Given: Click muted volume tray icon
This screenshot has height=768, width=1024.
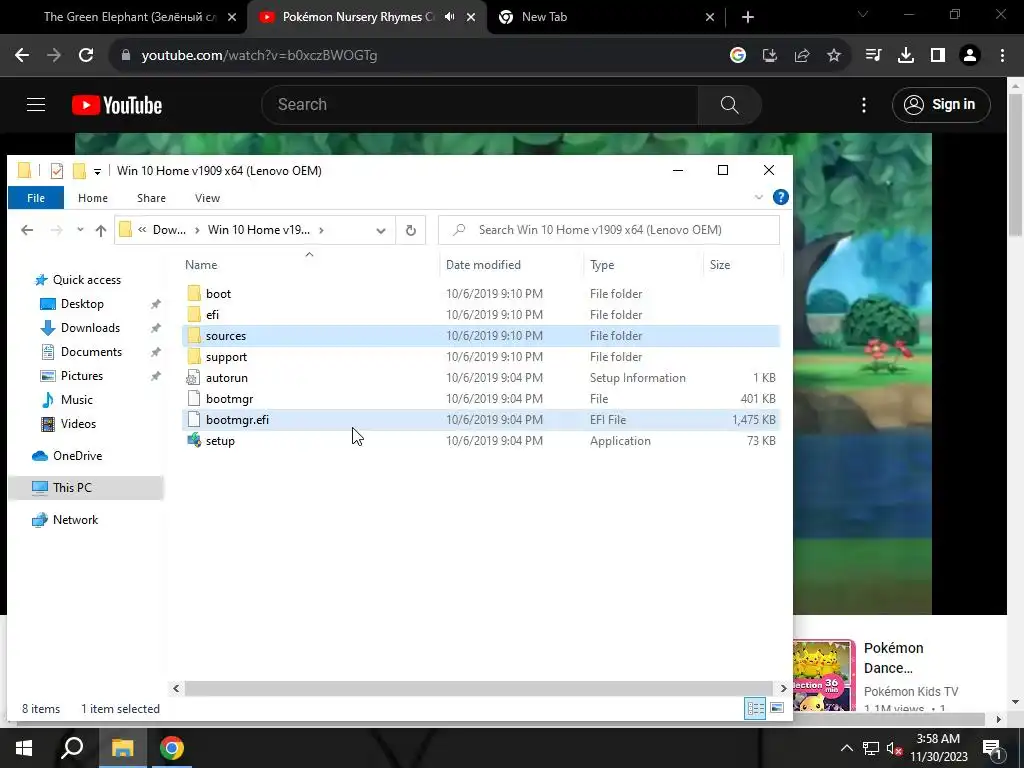Looking at the screenshot, I should 895,748.
